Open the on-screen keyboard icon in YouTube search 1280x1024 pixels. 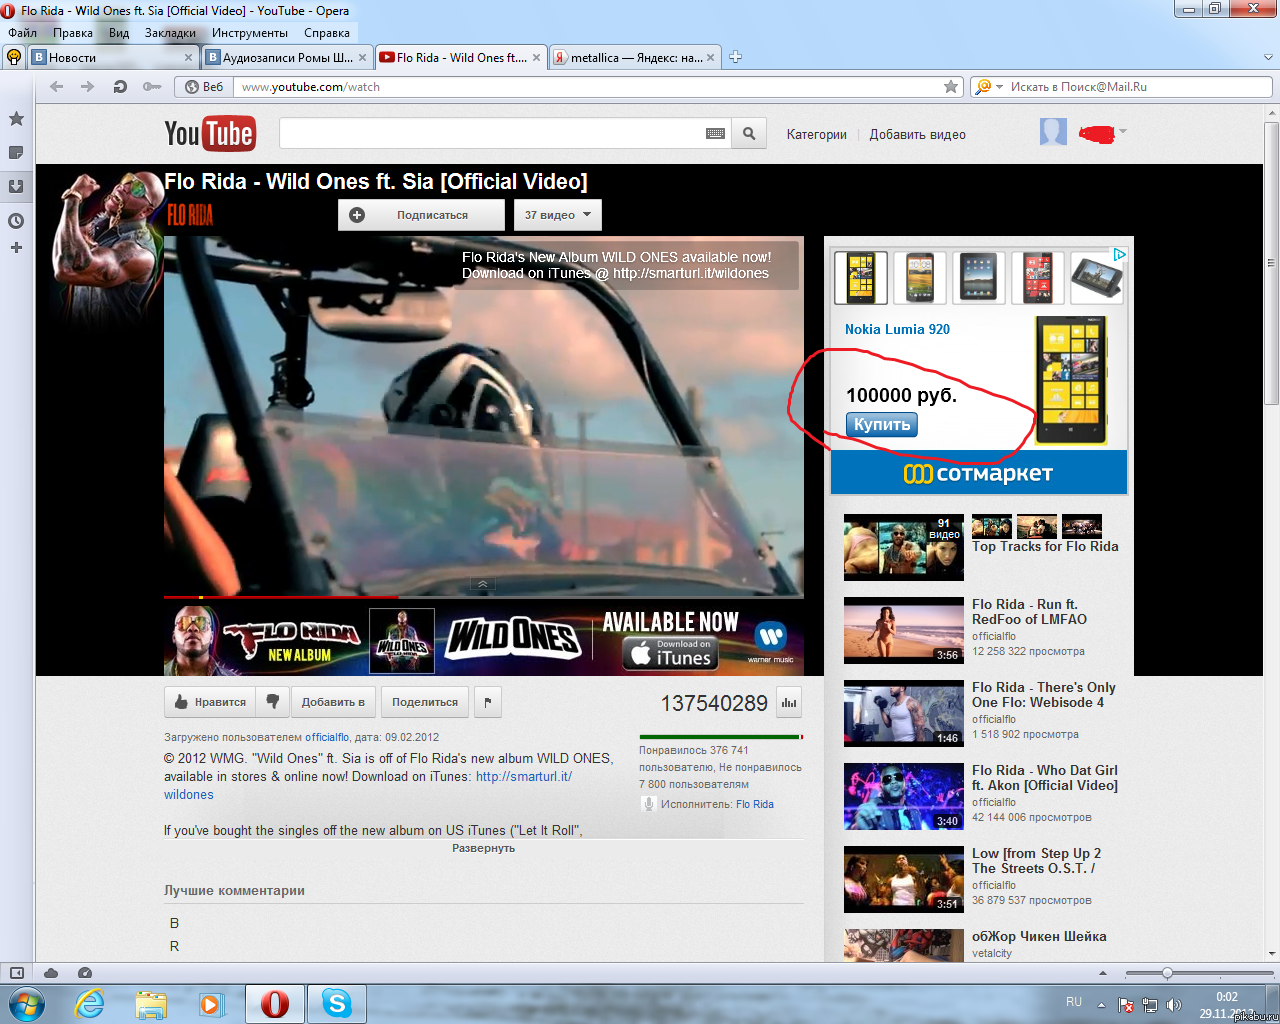(716, 134)
